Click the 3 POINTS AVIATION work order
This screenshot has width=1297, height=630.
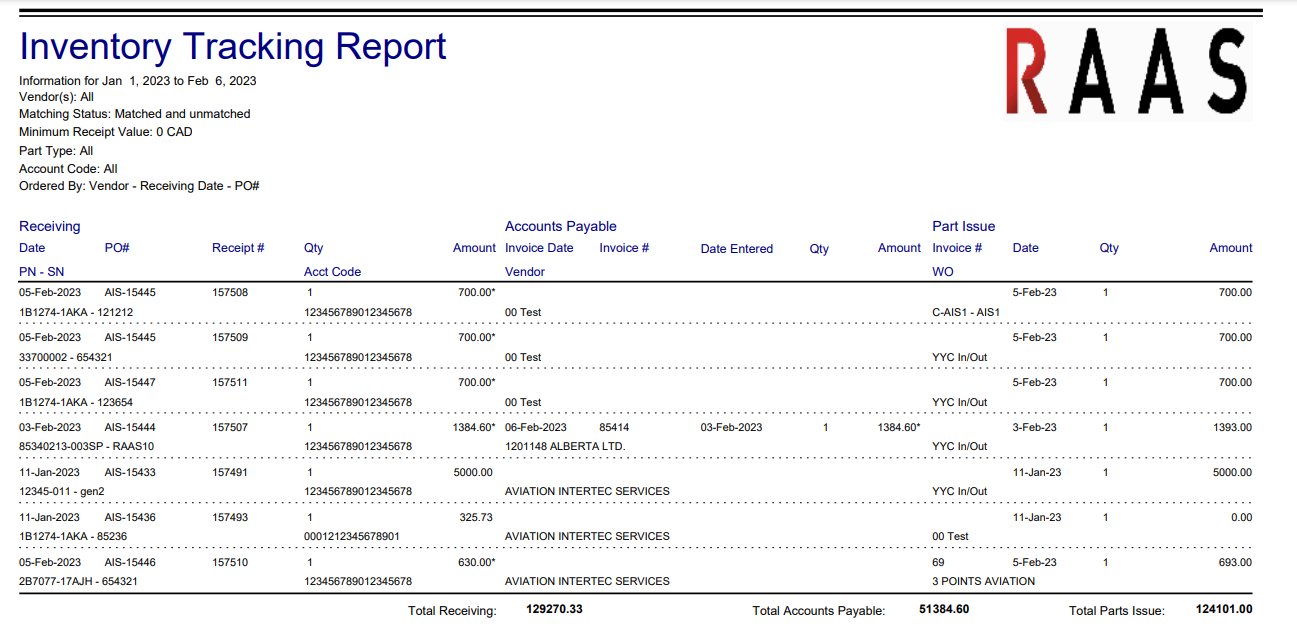pyautogui.click(x=983, y=581)
